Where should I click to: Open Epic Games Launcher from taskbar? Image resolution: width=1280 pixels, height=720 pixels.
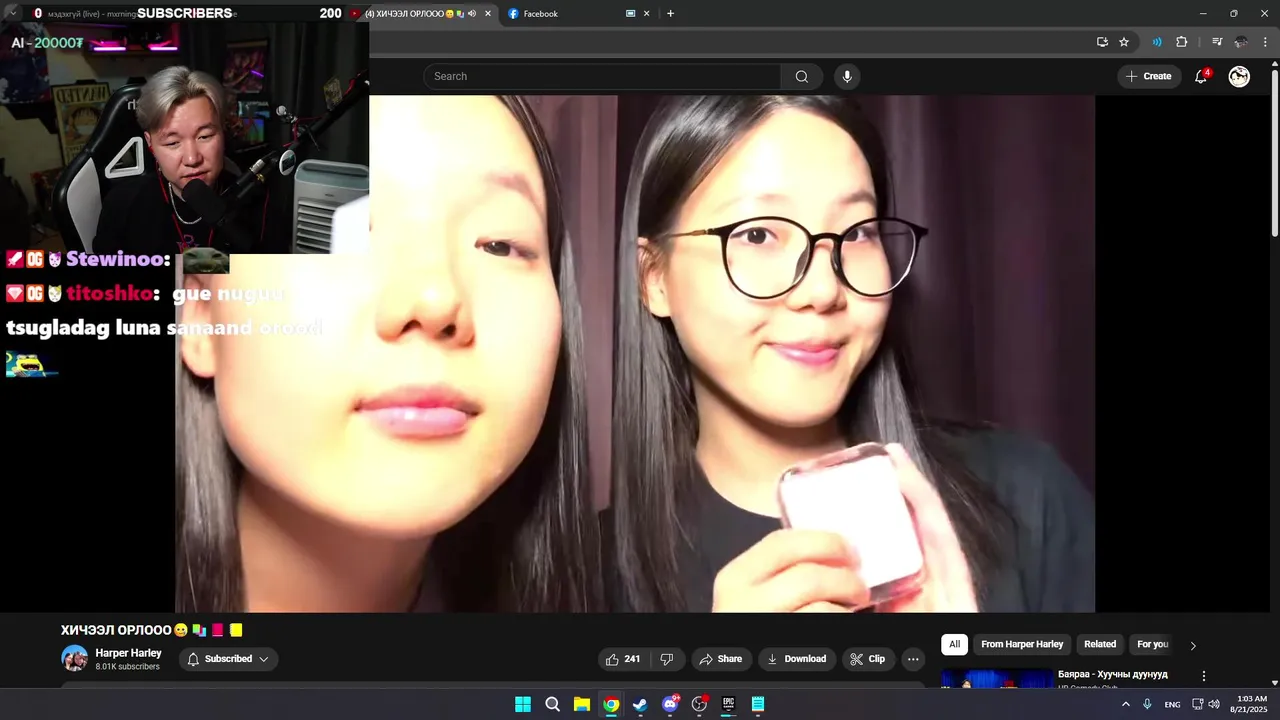click(729, 704)
